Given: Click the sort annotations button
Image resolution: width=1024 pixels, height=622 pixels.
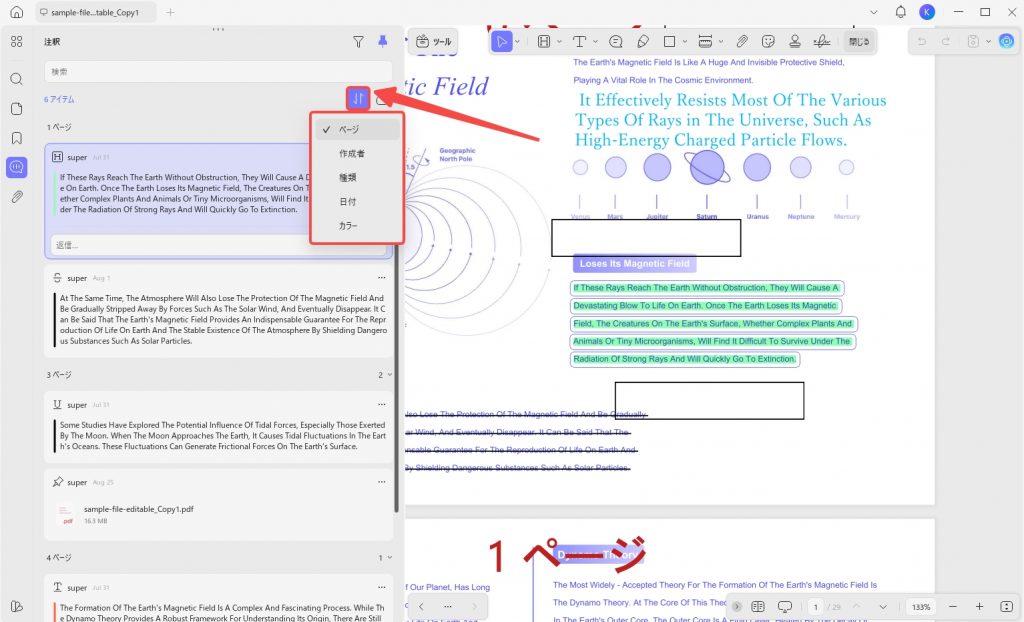Looking at the screenshot, I should tap(358, 99).
